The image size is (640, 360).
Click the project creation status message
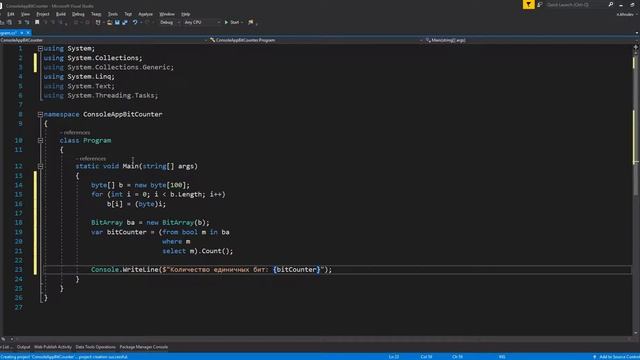point(64,357)
